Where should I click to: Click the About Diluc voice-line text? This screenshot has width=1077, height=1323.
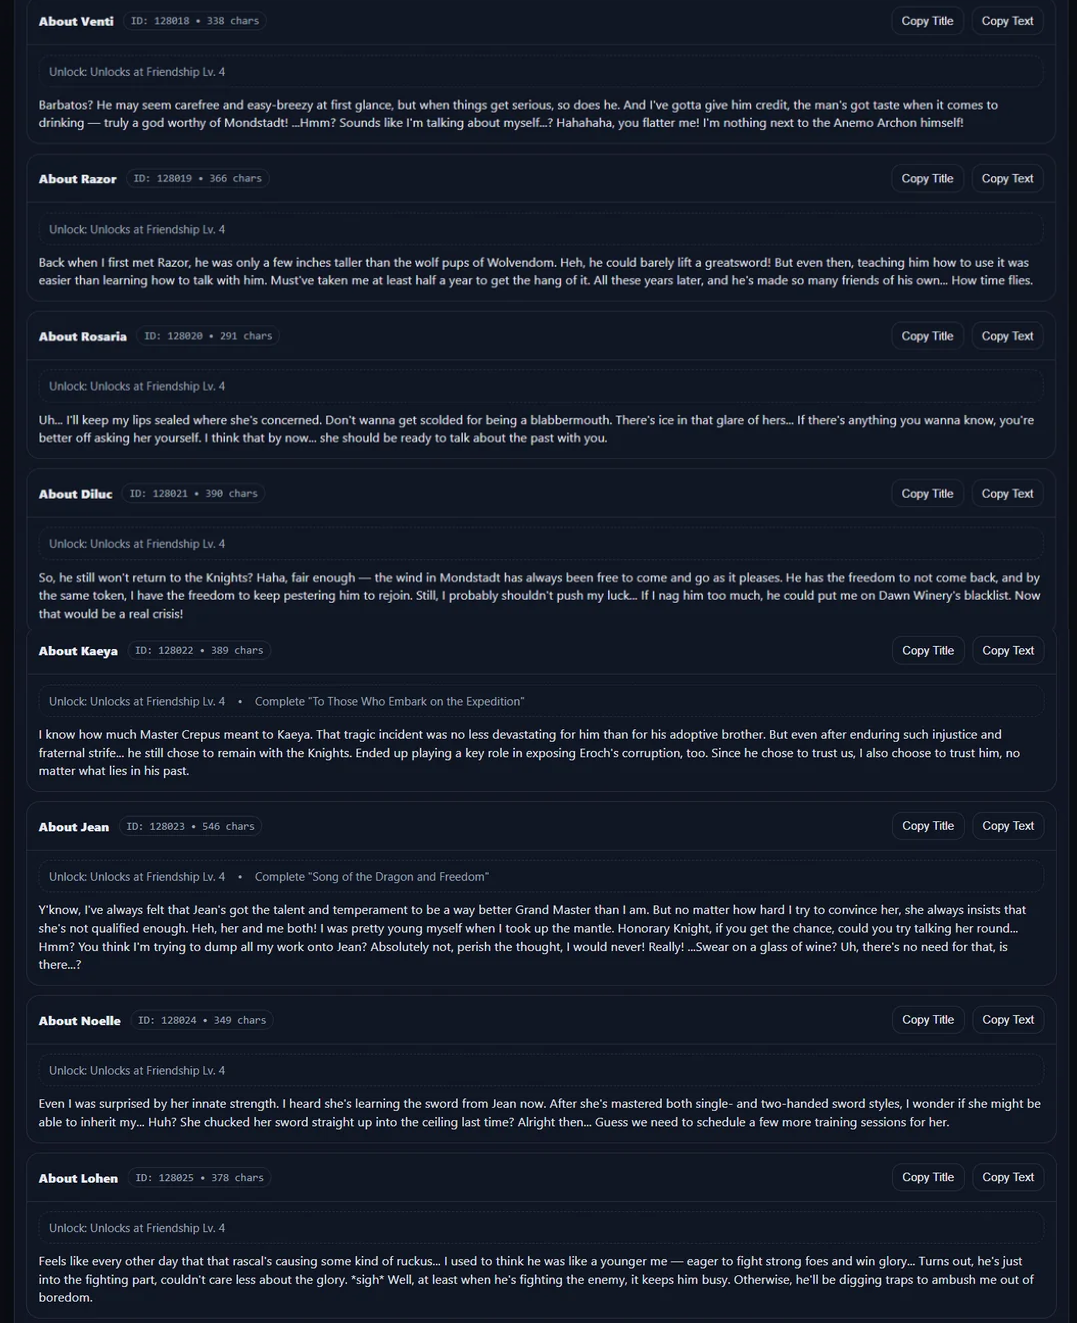click(x=539, y=596)
